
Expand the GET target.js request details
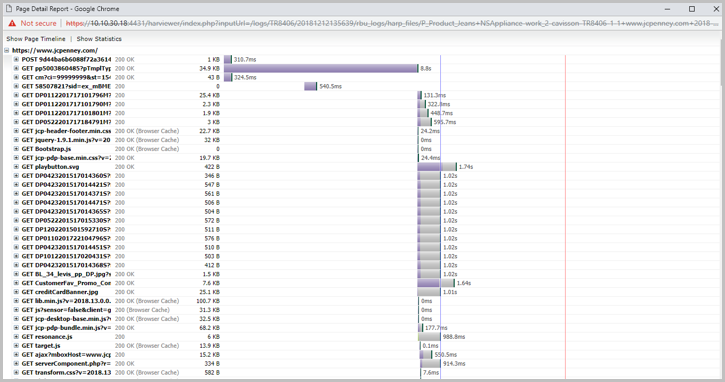coord(16,345)
